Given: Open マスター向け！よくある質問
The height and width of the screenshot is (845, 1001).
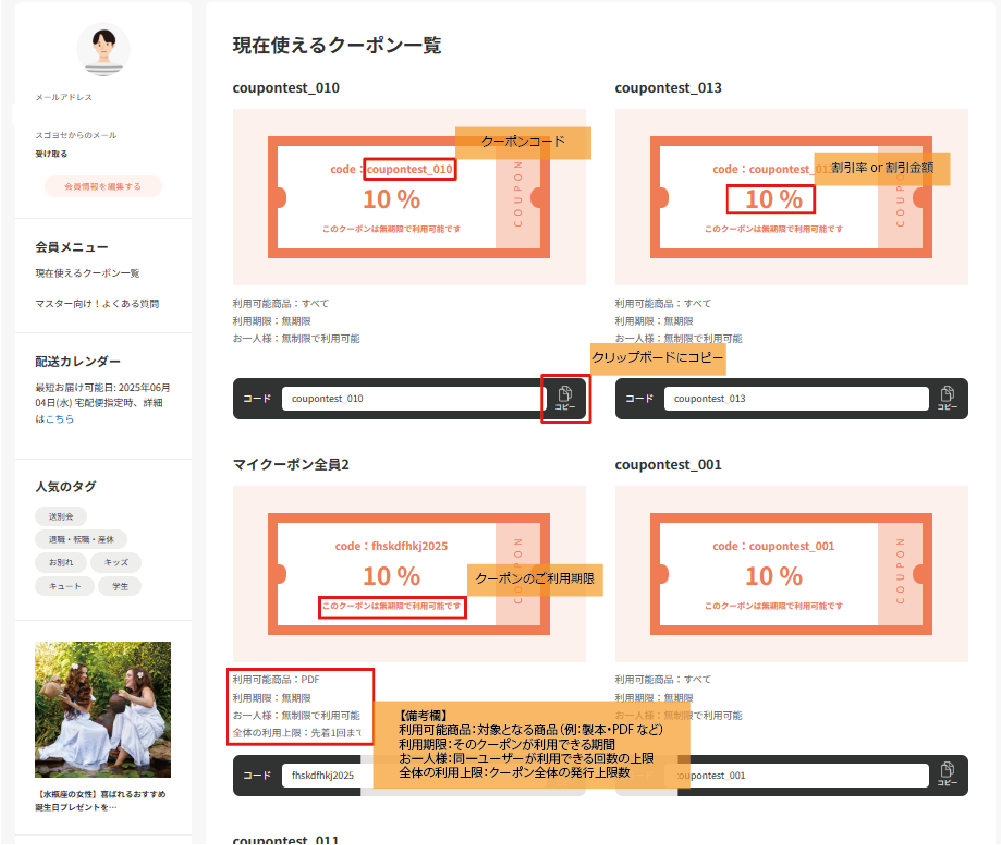Looking at the screenshot, I should click(95, 303).
